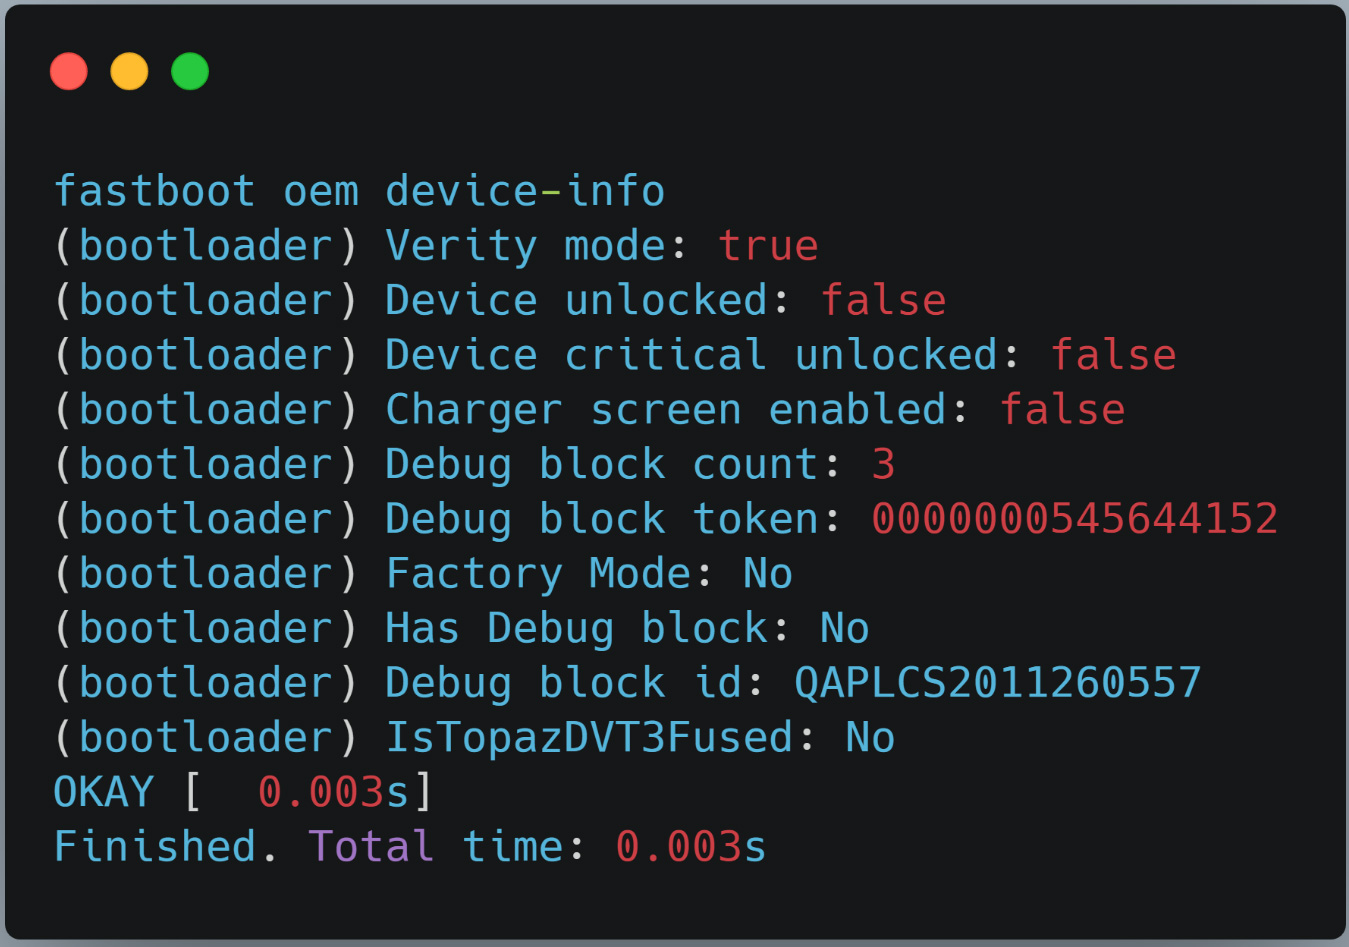Click the yellow minimize window button

click(x=129, y=71)
